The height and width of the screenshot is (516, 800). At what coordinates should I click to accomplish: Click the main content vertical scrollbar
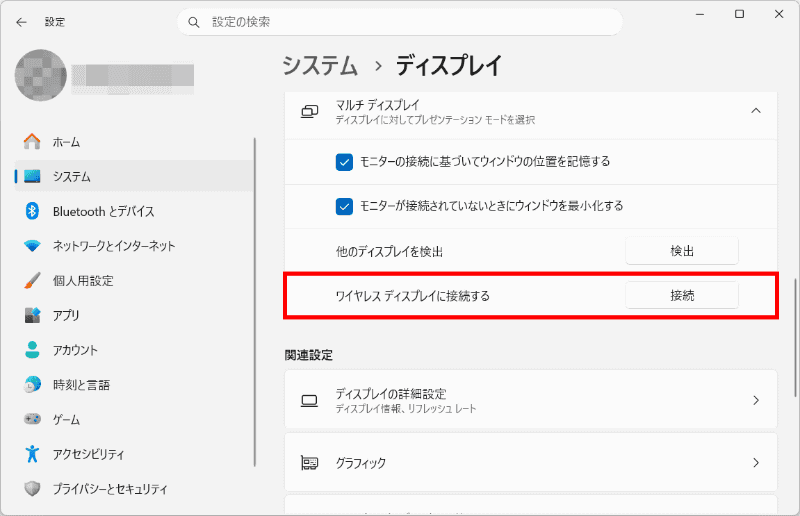tap(795, 337)
